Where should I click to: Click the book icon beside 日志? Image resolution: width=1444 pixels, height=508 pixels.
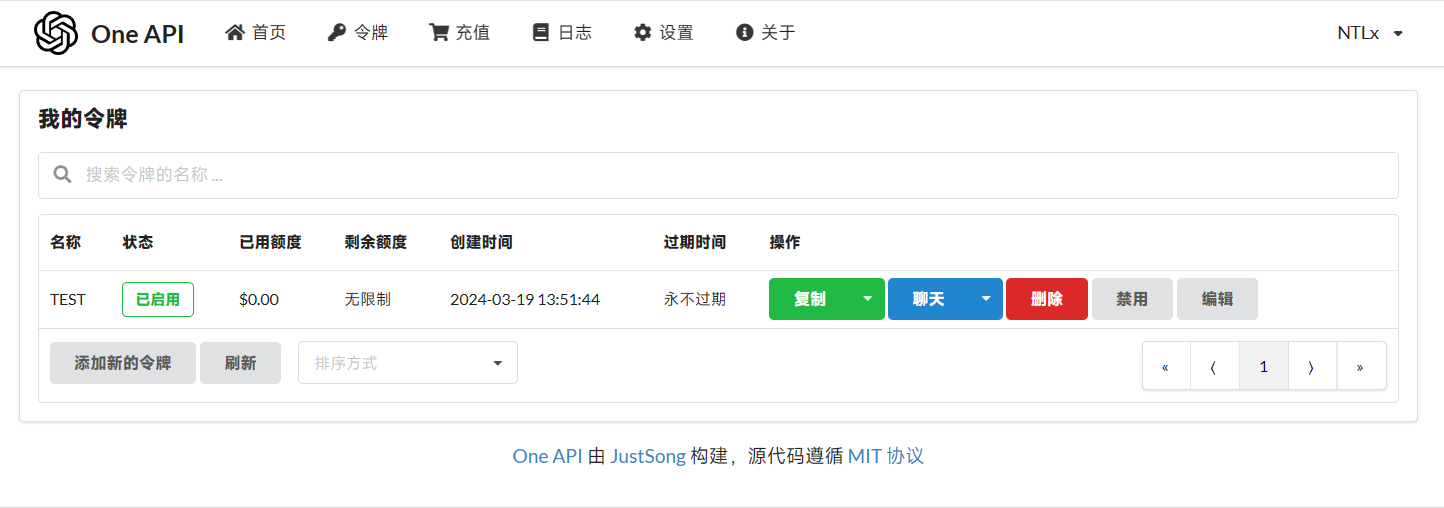click(541, 33)
